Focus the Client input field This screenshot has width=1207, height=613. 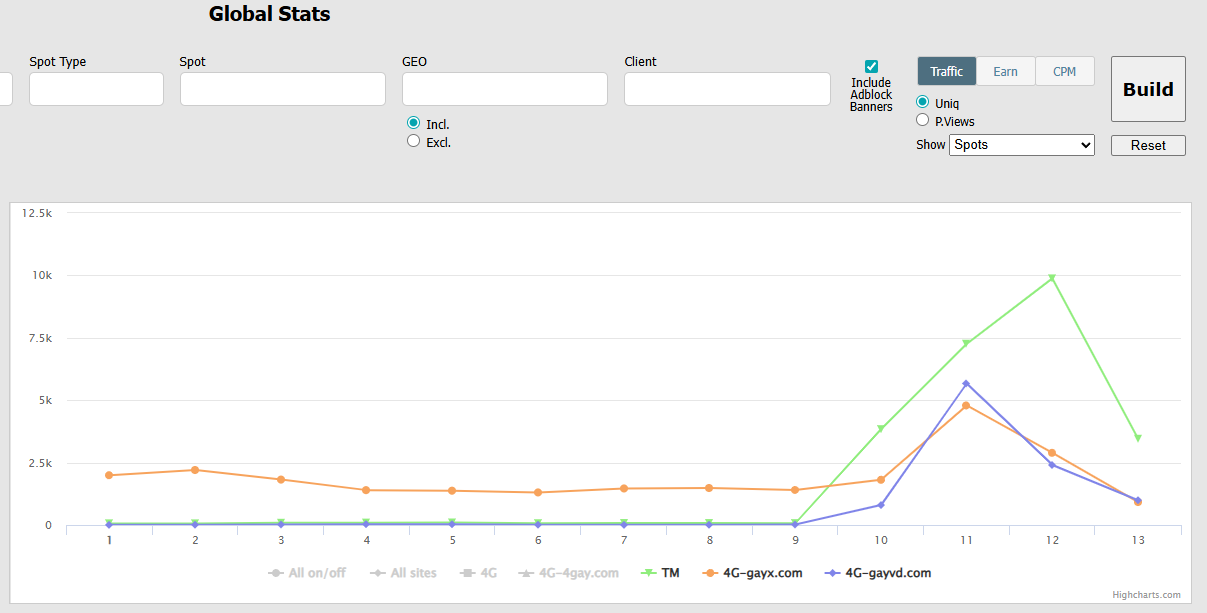point(727,89)
